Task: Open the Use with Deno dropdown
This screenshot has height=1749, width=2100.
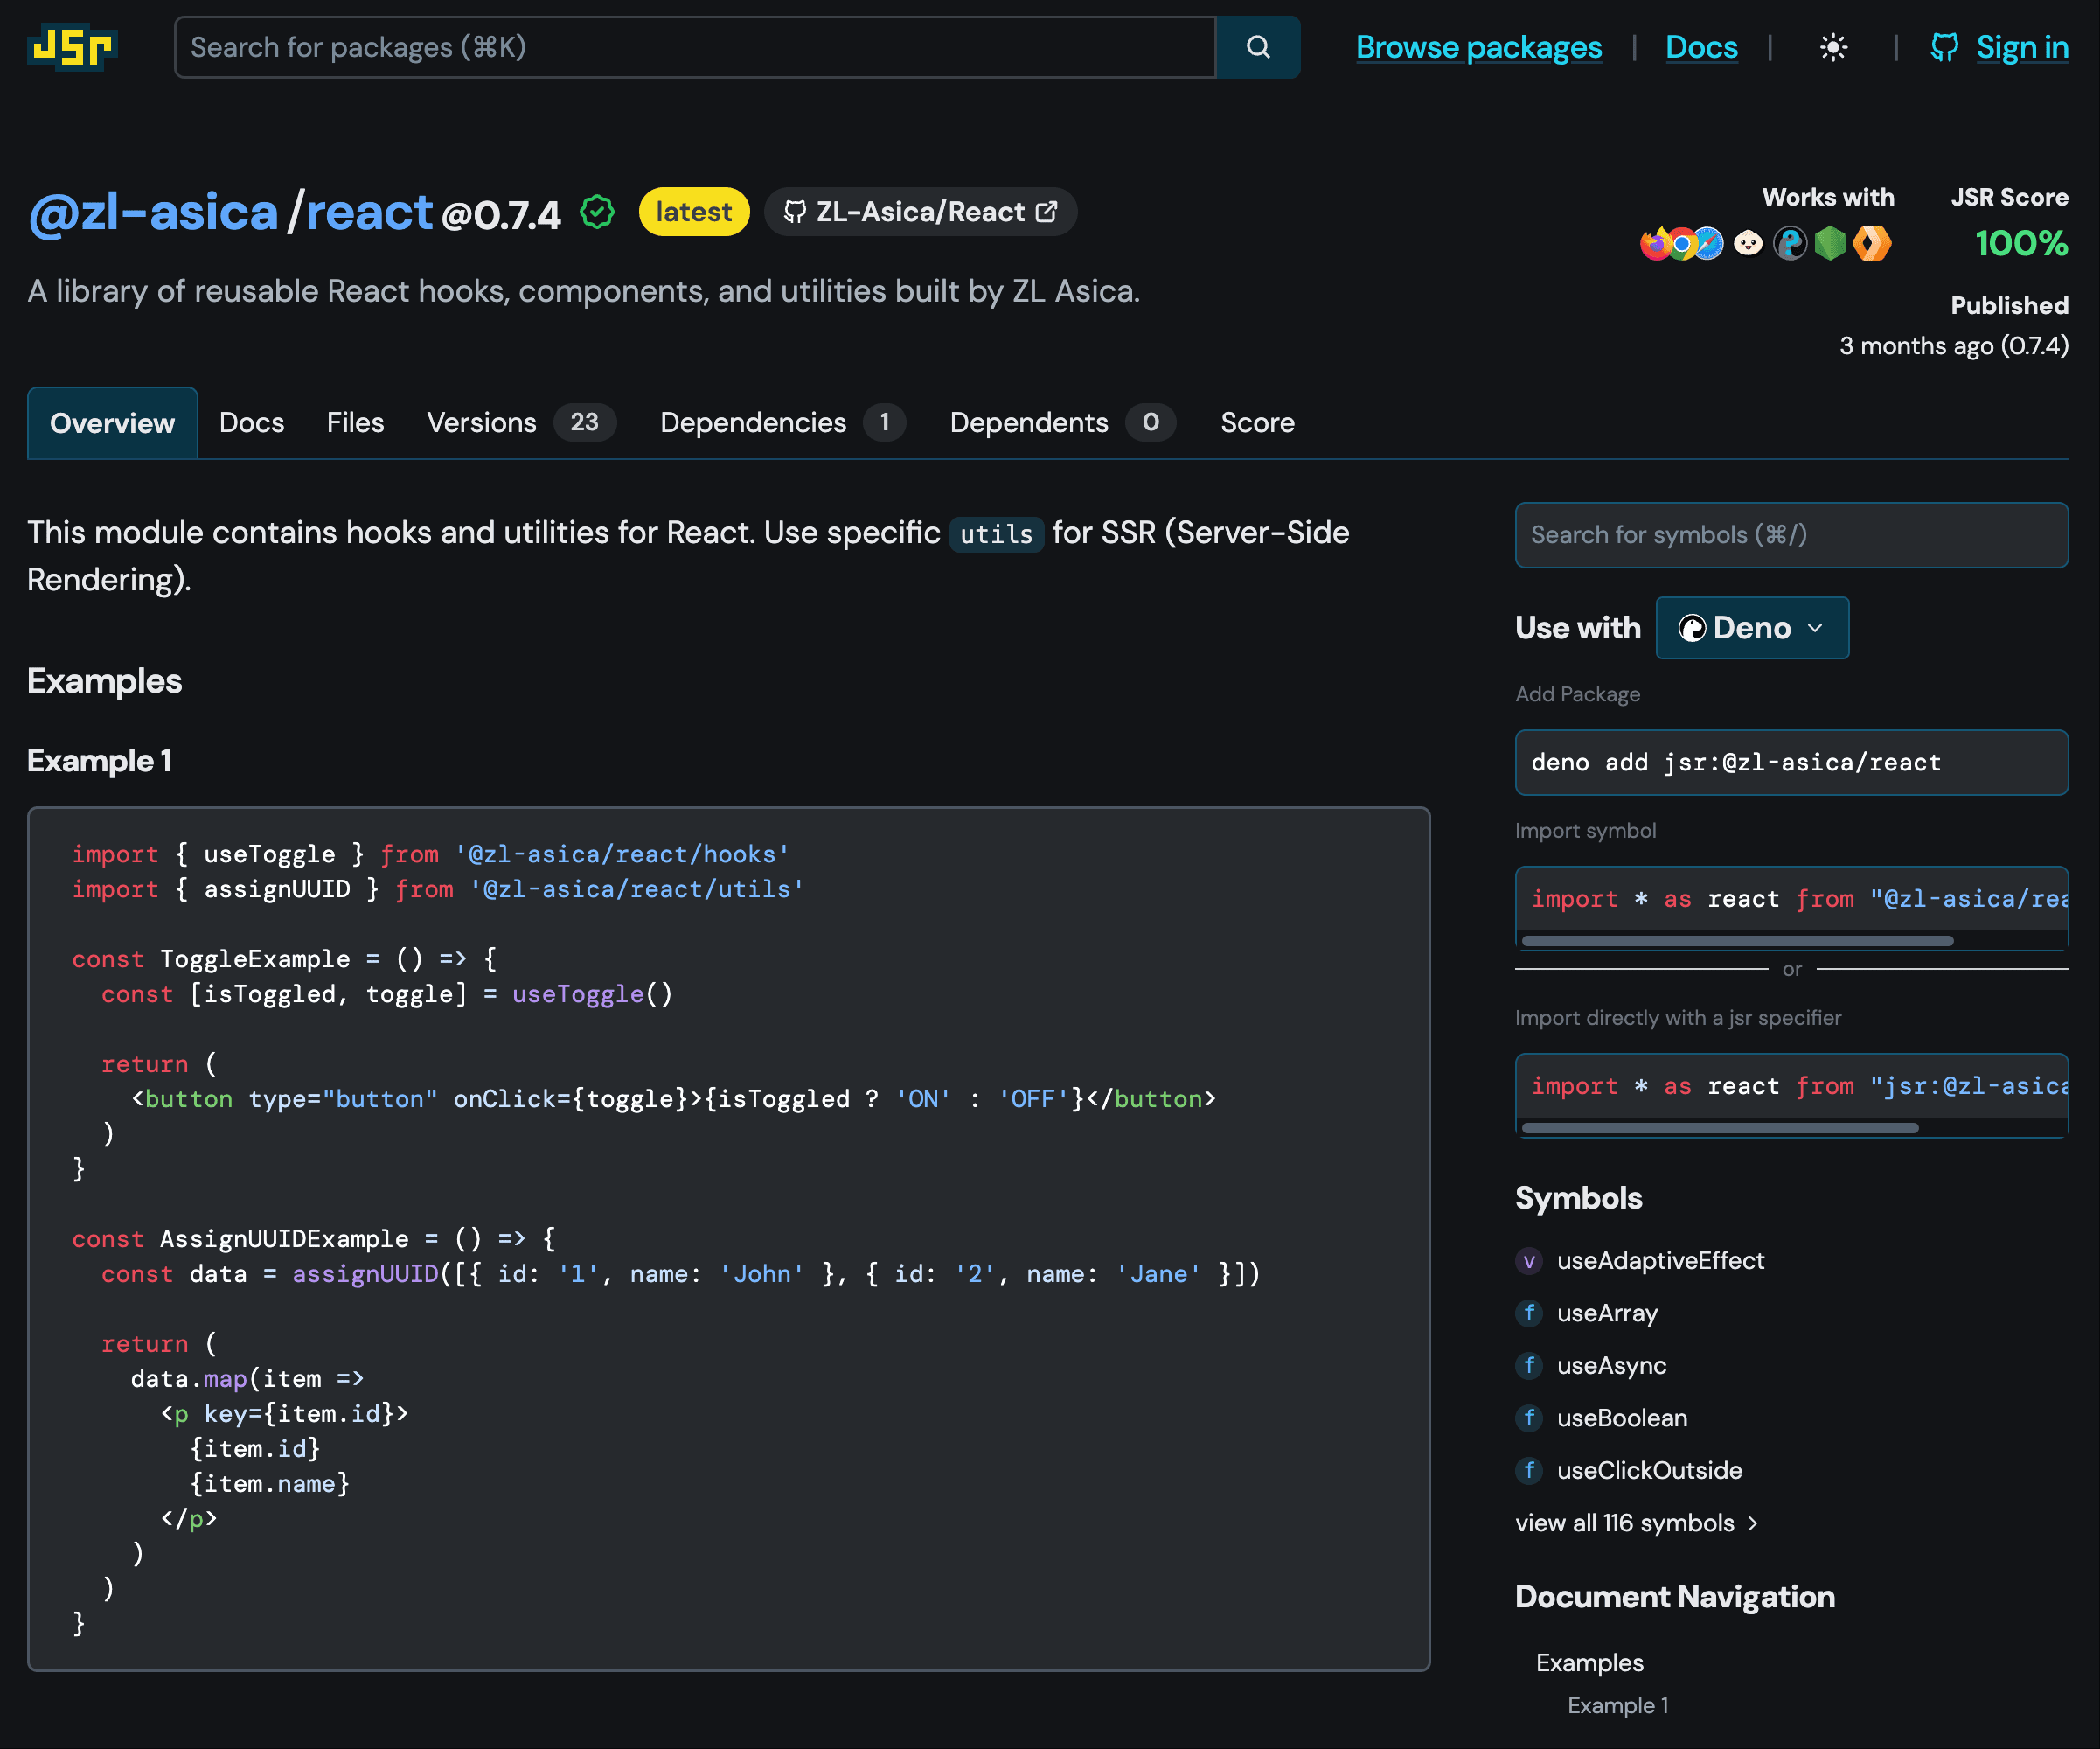Action: (1752, 628)
